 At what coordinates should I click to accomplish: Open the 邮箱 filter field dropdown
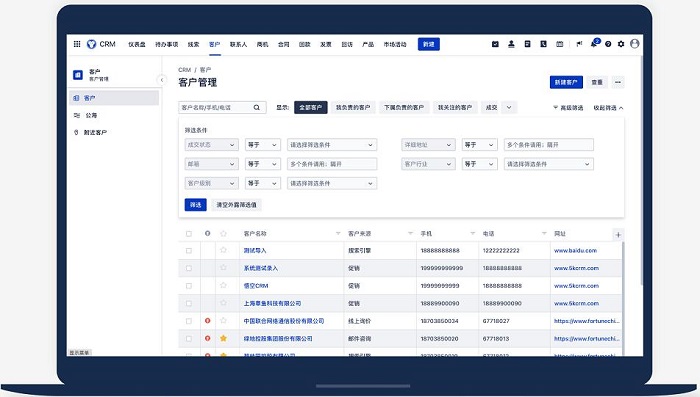(212, 164)
